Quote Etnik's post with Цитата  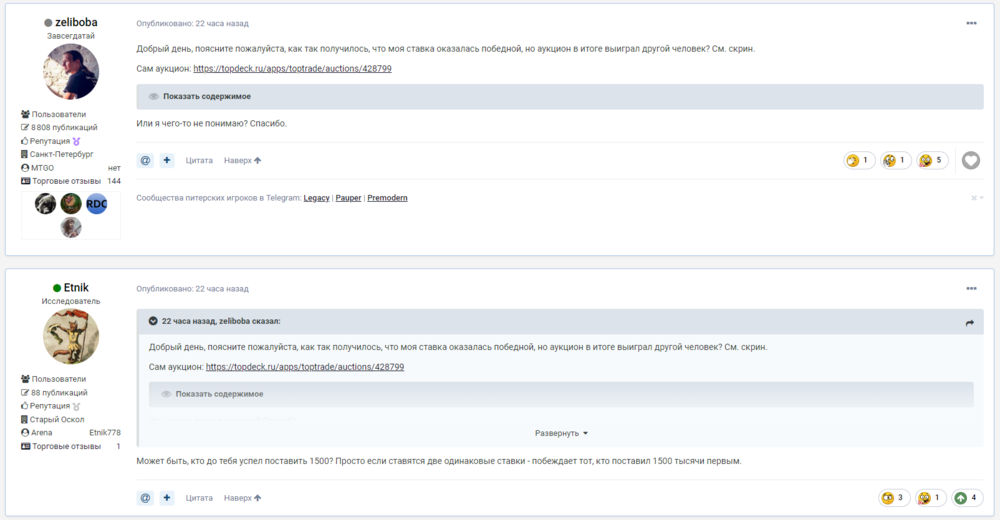coord(199,498)
